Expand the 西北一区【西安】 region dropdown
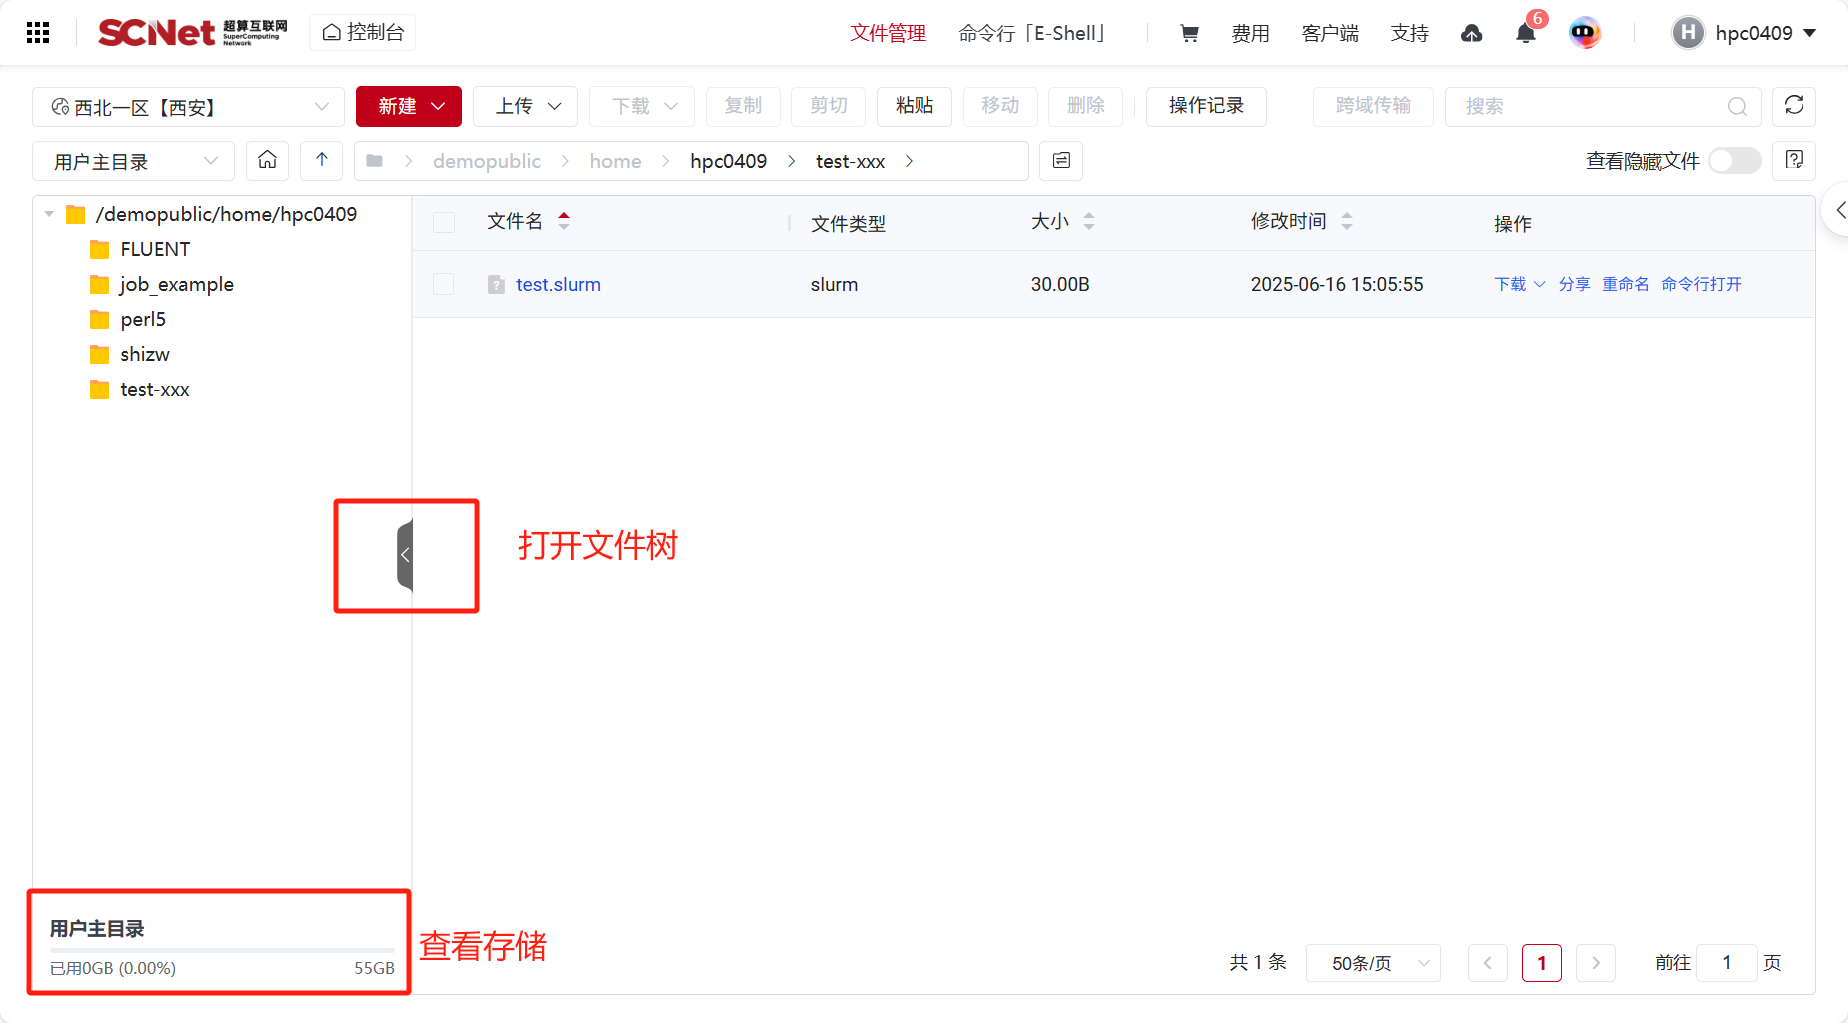Viewport: 1848px width, 1023px height. pos(189,107)
